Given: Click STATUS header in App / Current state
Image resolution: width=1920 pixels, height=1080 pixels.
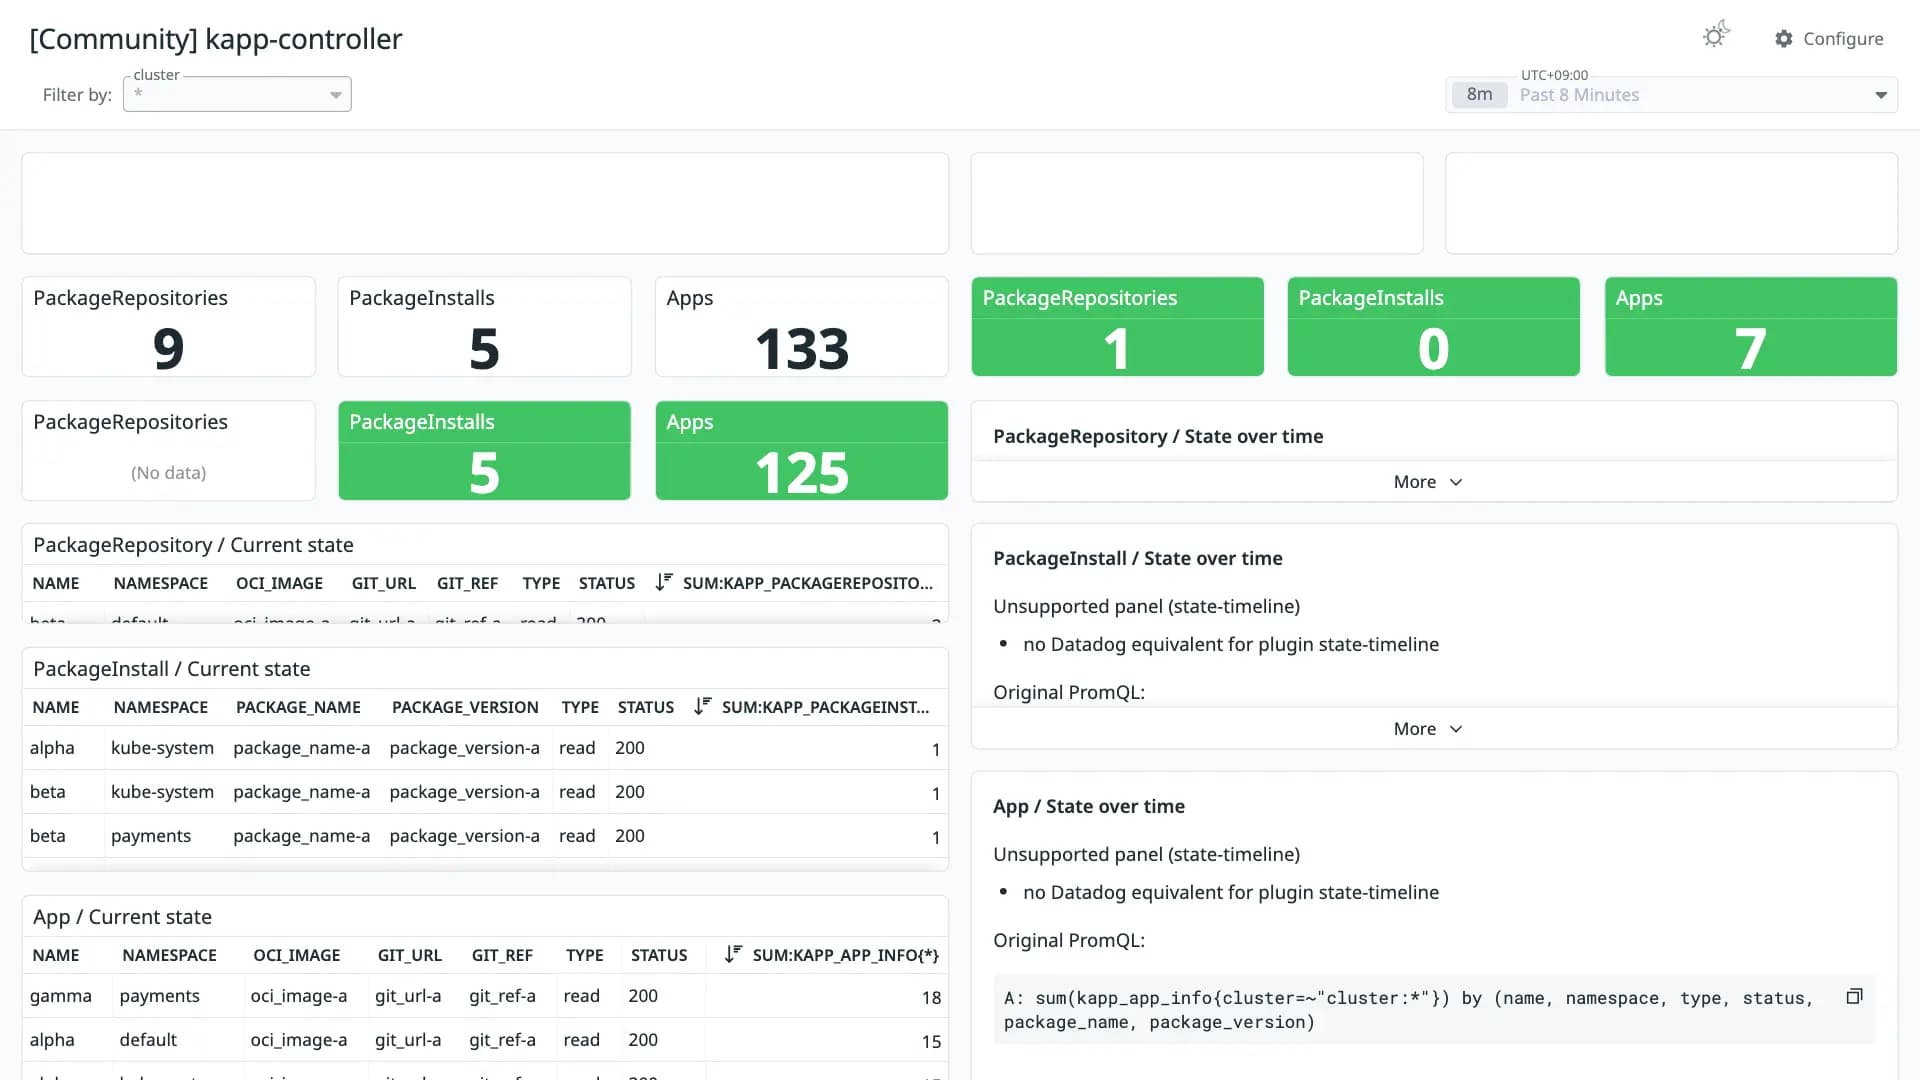Looking at the screenshot, I should point(659,955).
